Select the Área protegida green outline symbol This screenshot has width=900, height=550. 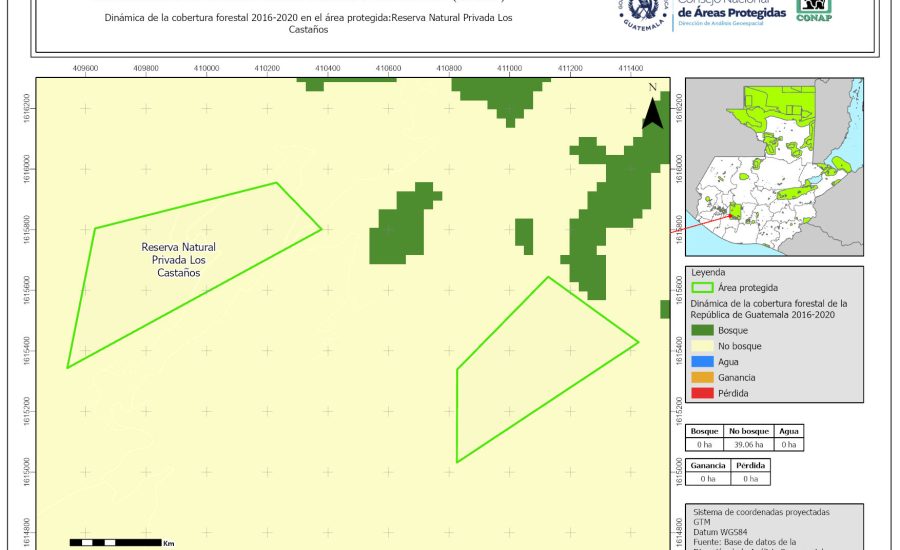pyautogui.click(x=702, y=288)
